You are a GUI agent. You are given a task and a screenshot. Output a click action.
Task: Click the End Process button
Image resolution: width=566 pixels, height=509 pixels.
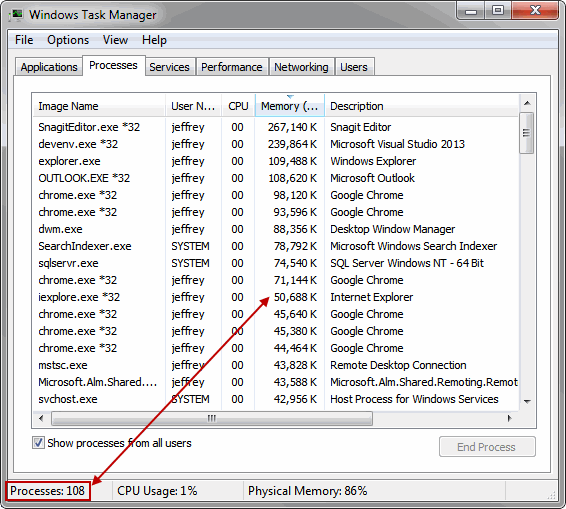[487, 447]
